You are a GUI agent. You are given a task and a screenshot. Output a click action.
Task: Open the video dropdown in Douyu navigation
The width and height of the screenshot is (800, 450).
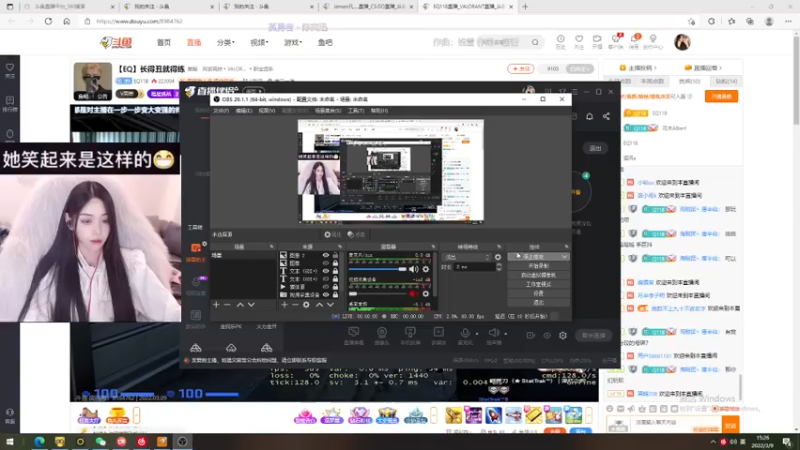(x=259, y=42)
